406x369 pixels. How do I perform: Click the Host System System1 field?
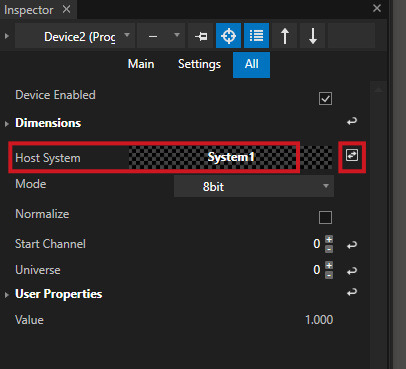click(x=230, y=157)
